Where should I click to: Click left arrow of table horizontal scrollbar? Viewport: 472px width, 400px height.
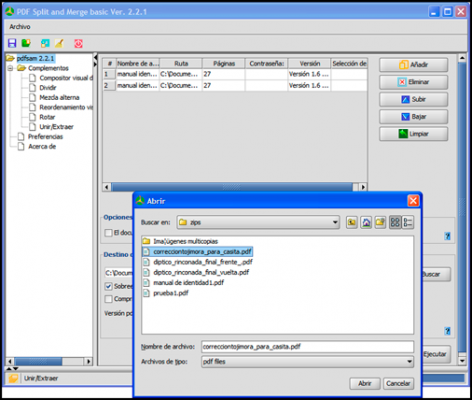(x=106, y=187)
